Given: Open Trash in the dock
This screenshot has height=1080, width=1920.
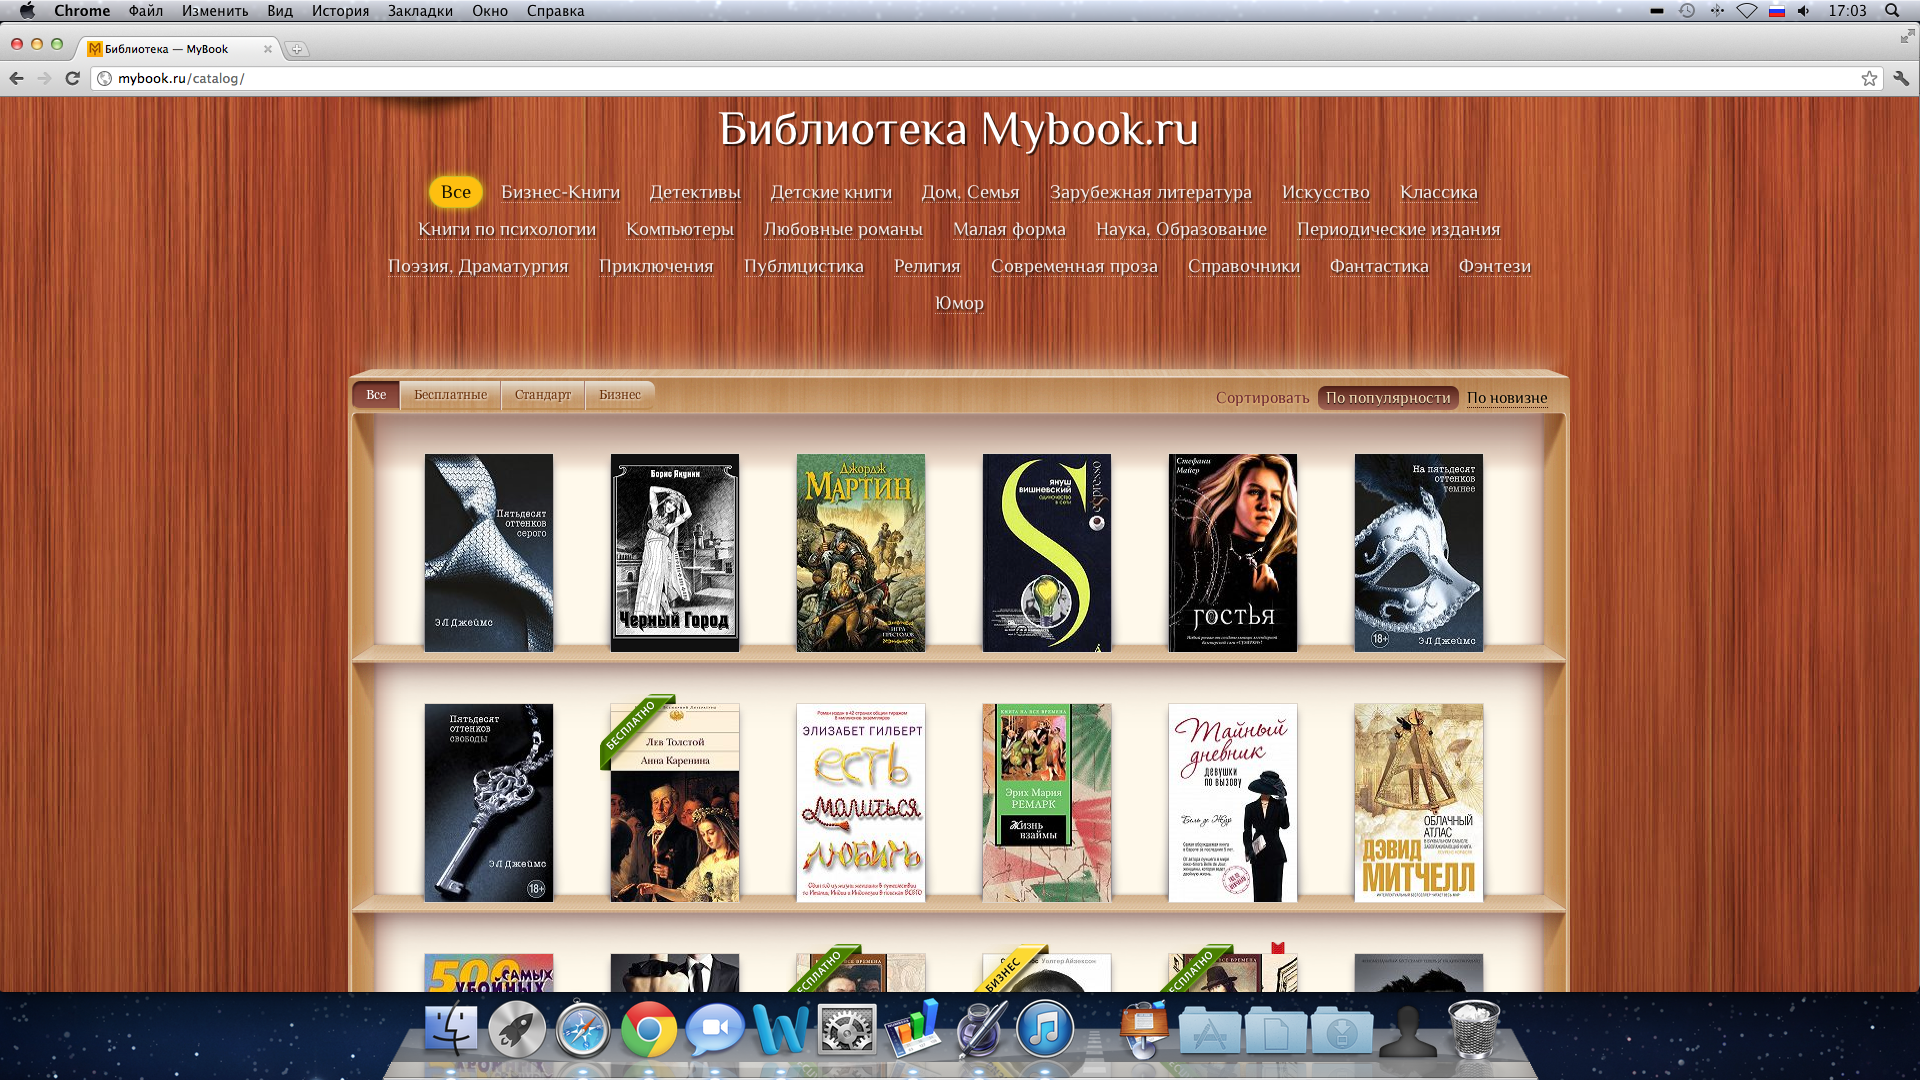Looking at the screenshot, I should click(1474, 1029).
